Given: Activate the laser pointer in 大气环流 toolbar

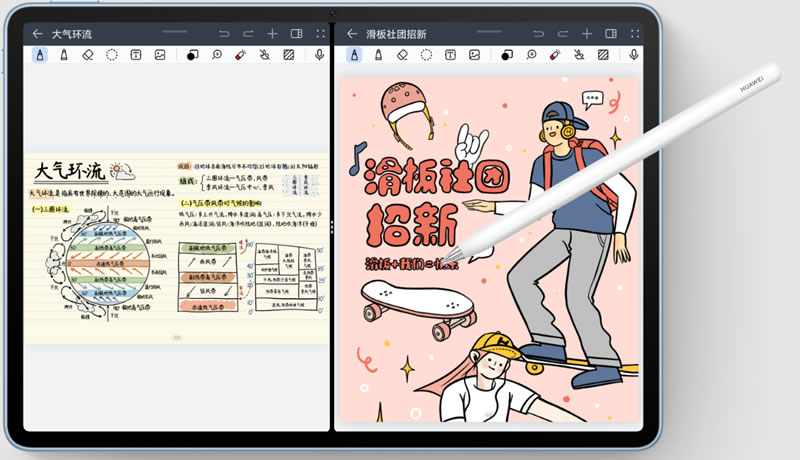Looking at the screenshot, I should click(241, 55).
